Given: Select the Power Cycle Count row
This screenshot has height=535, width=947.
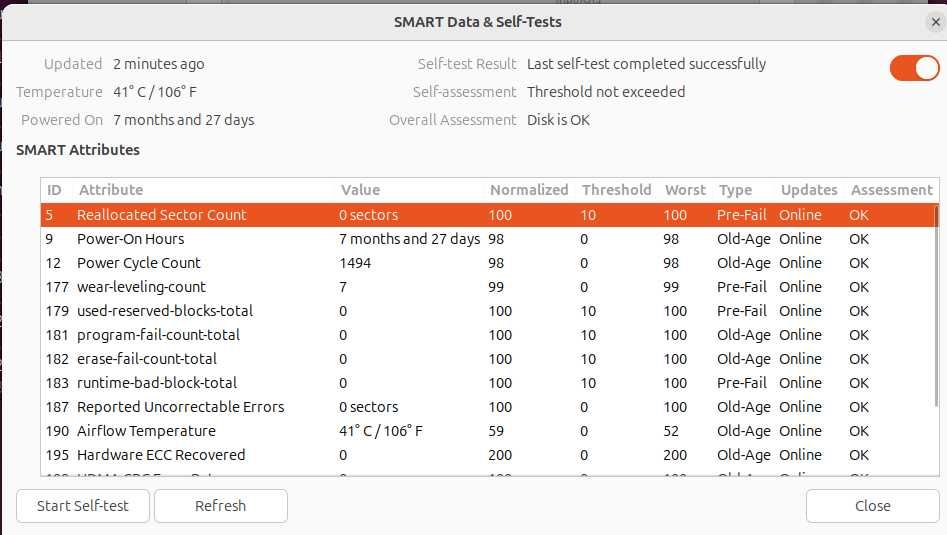Looking at the screenshot, I should coord(139,263).
